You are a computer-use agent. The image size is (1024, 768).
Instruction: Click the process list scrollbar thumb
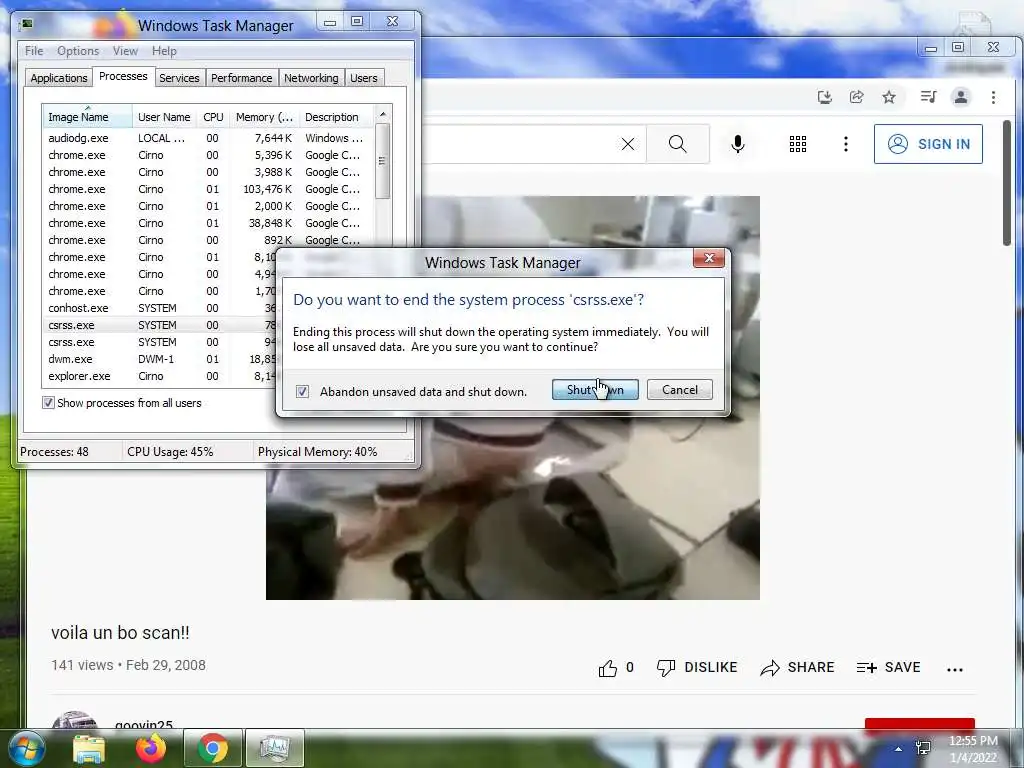point(383,161)
